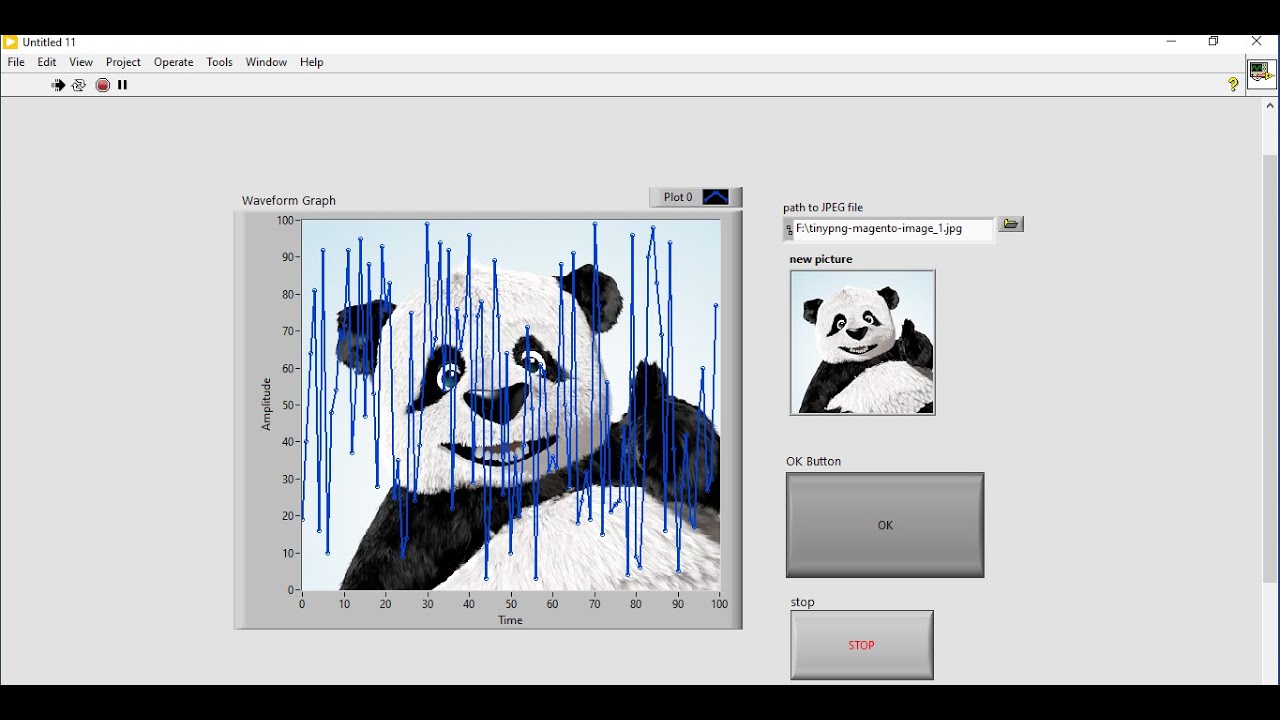The image size is (1280, 720).
Task: Open the Tools menu
Action: [x=220, y=62]
